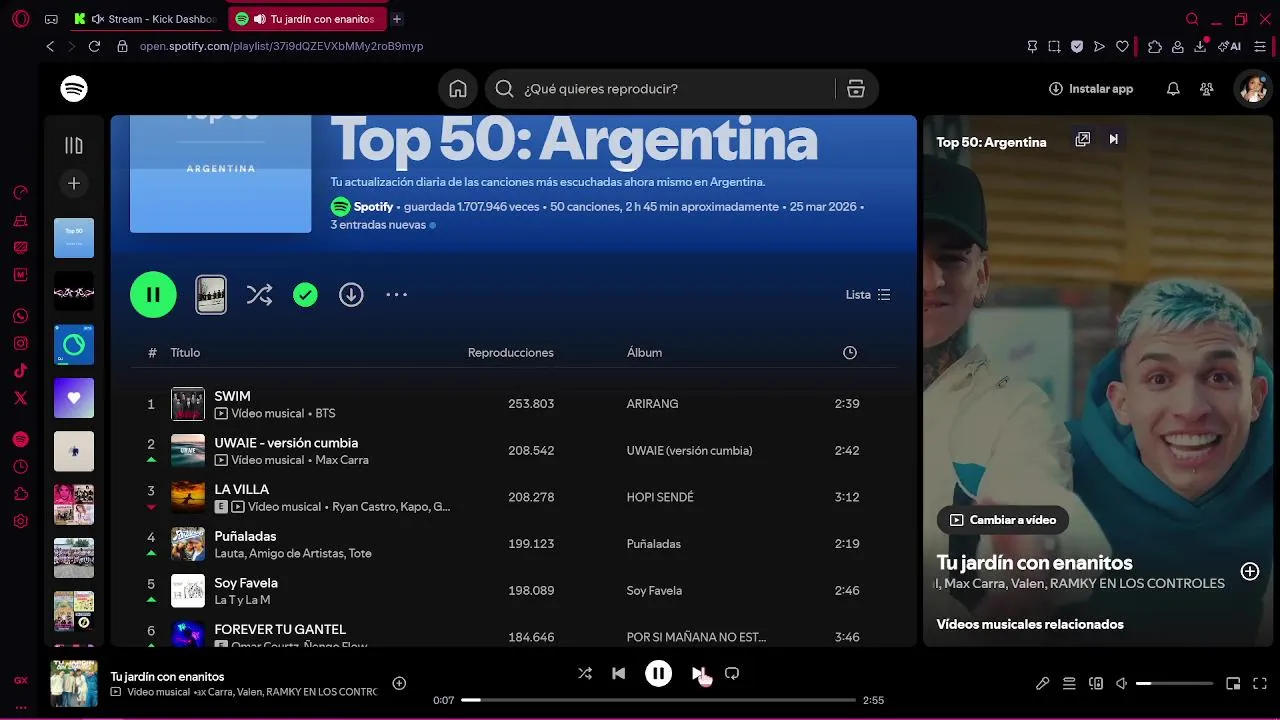Image resolution: width=1280 pixels, height=720 pixels.
Task: Add current song to library in side panel
Action: point(1250,571)
